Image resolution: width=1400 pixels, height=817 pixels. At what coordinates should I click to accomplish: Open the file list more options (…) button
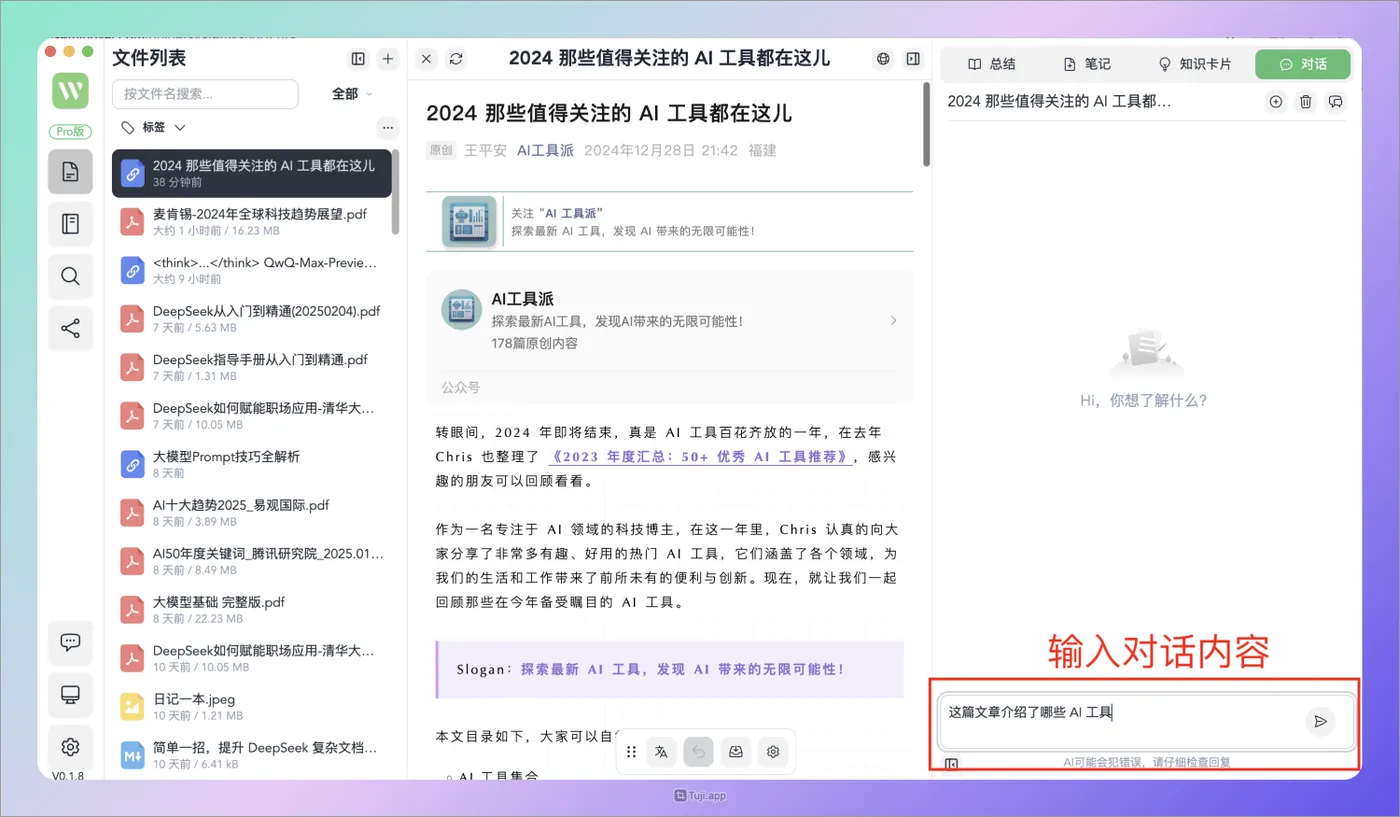(388, 127)
